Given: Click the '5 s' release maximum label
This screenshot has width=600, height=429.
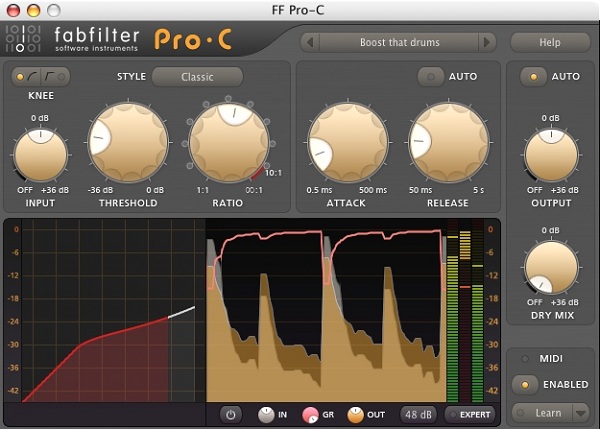Looking at the screenshot, I should [x=478, y=190].
